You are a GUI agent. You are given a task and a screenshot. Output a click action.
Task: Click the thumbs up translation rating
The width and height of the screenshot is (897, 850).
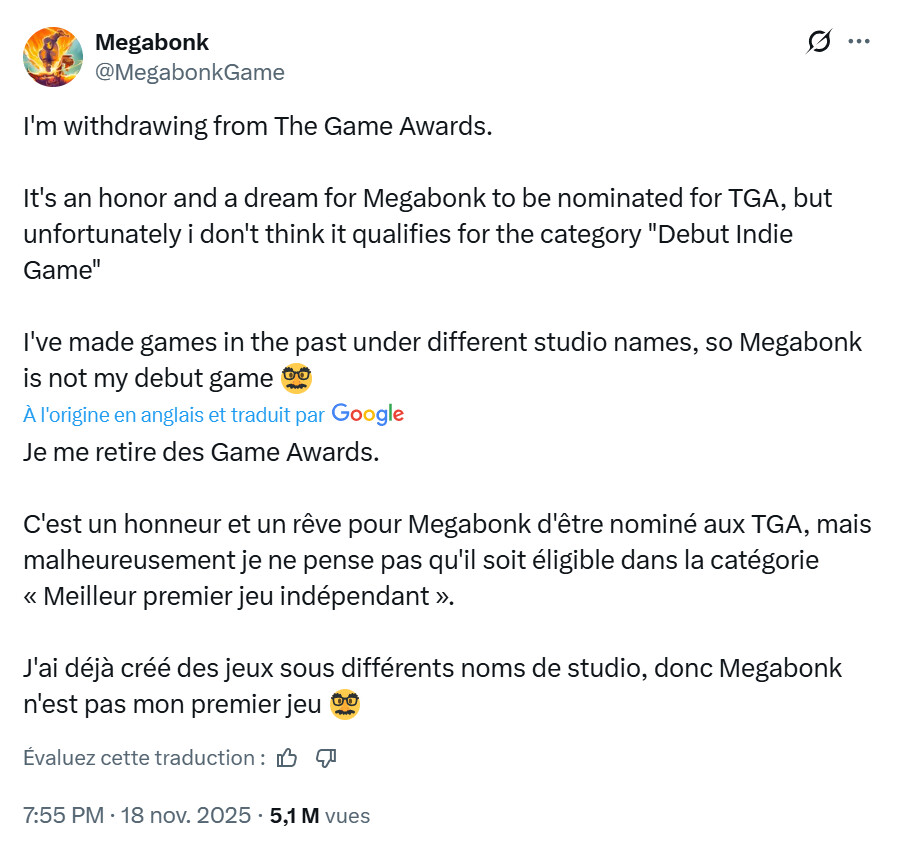(x=287, y=758)
